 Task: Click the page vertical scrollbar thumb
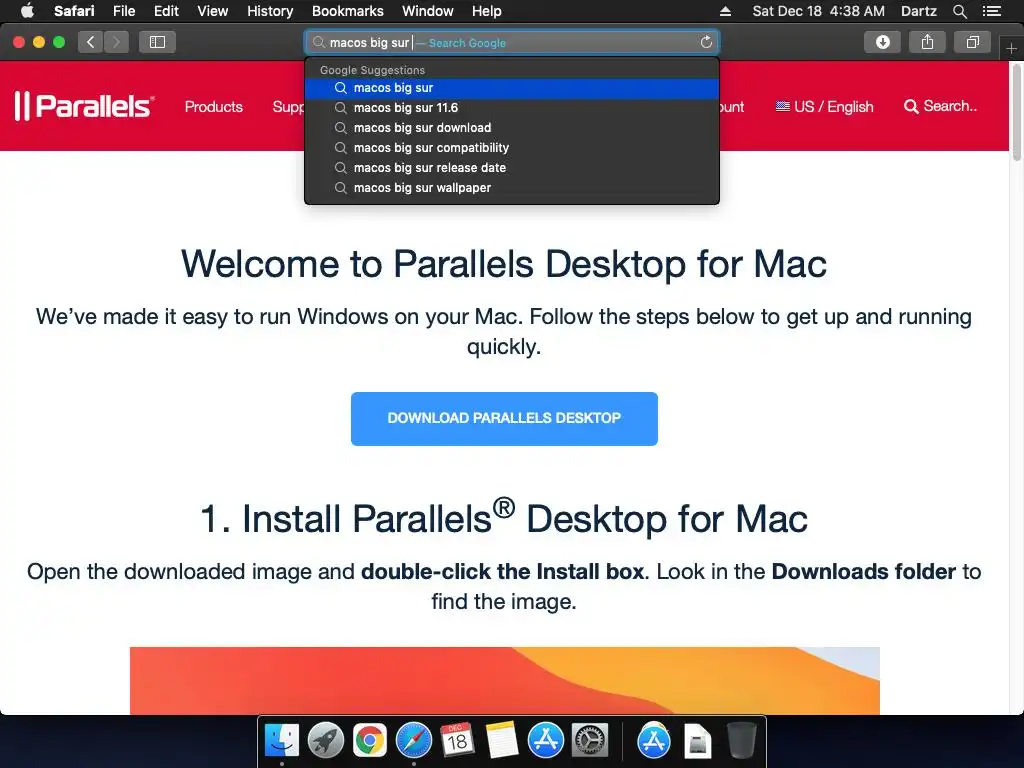click(1017, 112)
